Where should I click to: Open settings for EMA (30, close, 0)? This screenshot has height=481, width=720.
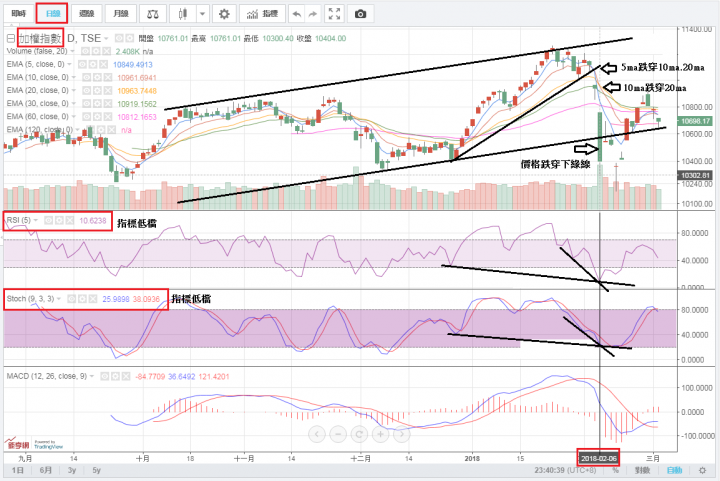96,103
